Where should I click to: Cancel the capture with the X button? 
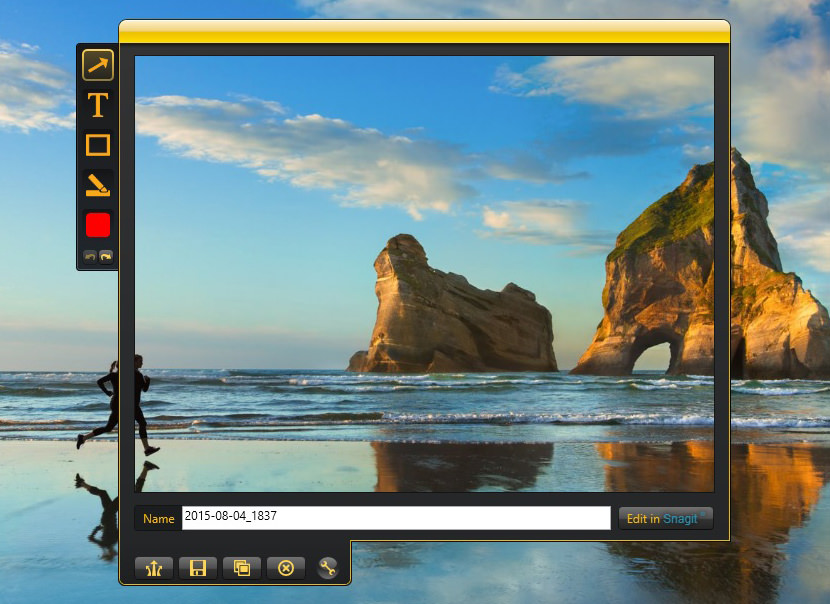click(x=286, y=568)
